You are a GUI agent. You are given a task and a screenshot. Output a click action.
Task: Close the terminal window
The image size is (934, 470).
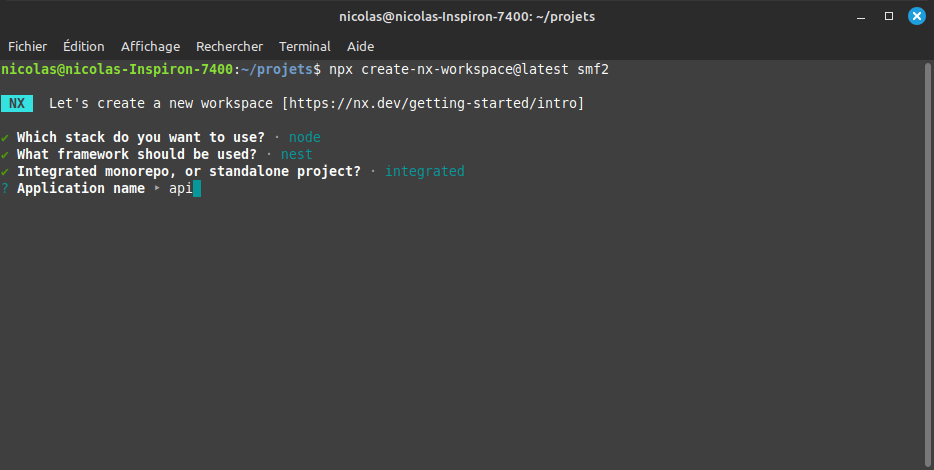(915, 16)
